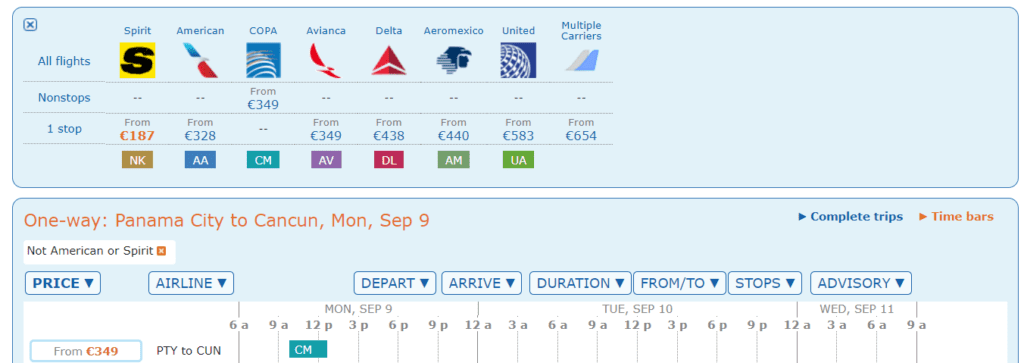Open the PRICE sort dropdown

pyautogui.click(x=63, y=283)
